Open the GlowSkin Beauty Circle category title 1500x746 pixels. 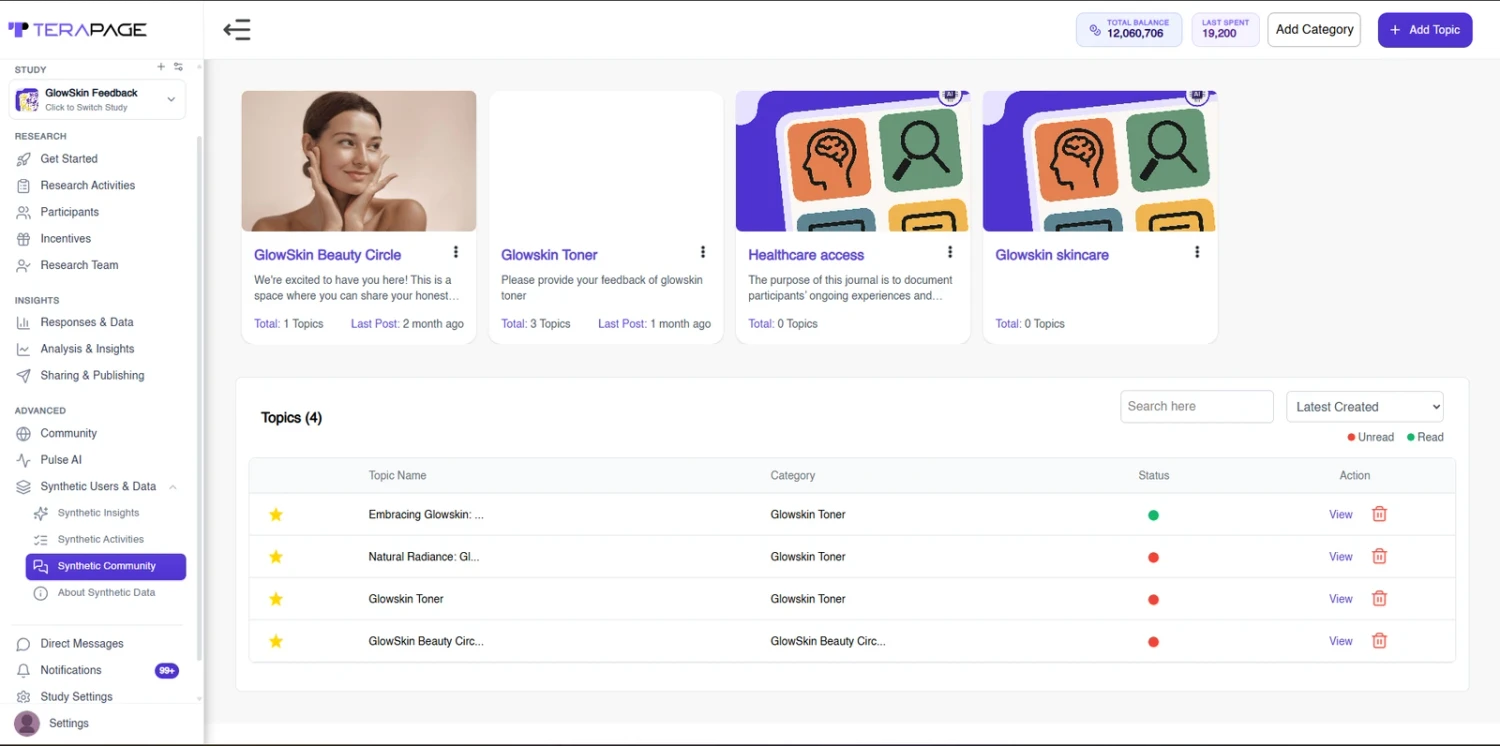click(327, 255)
